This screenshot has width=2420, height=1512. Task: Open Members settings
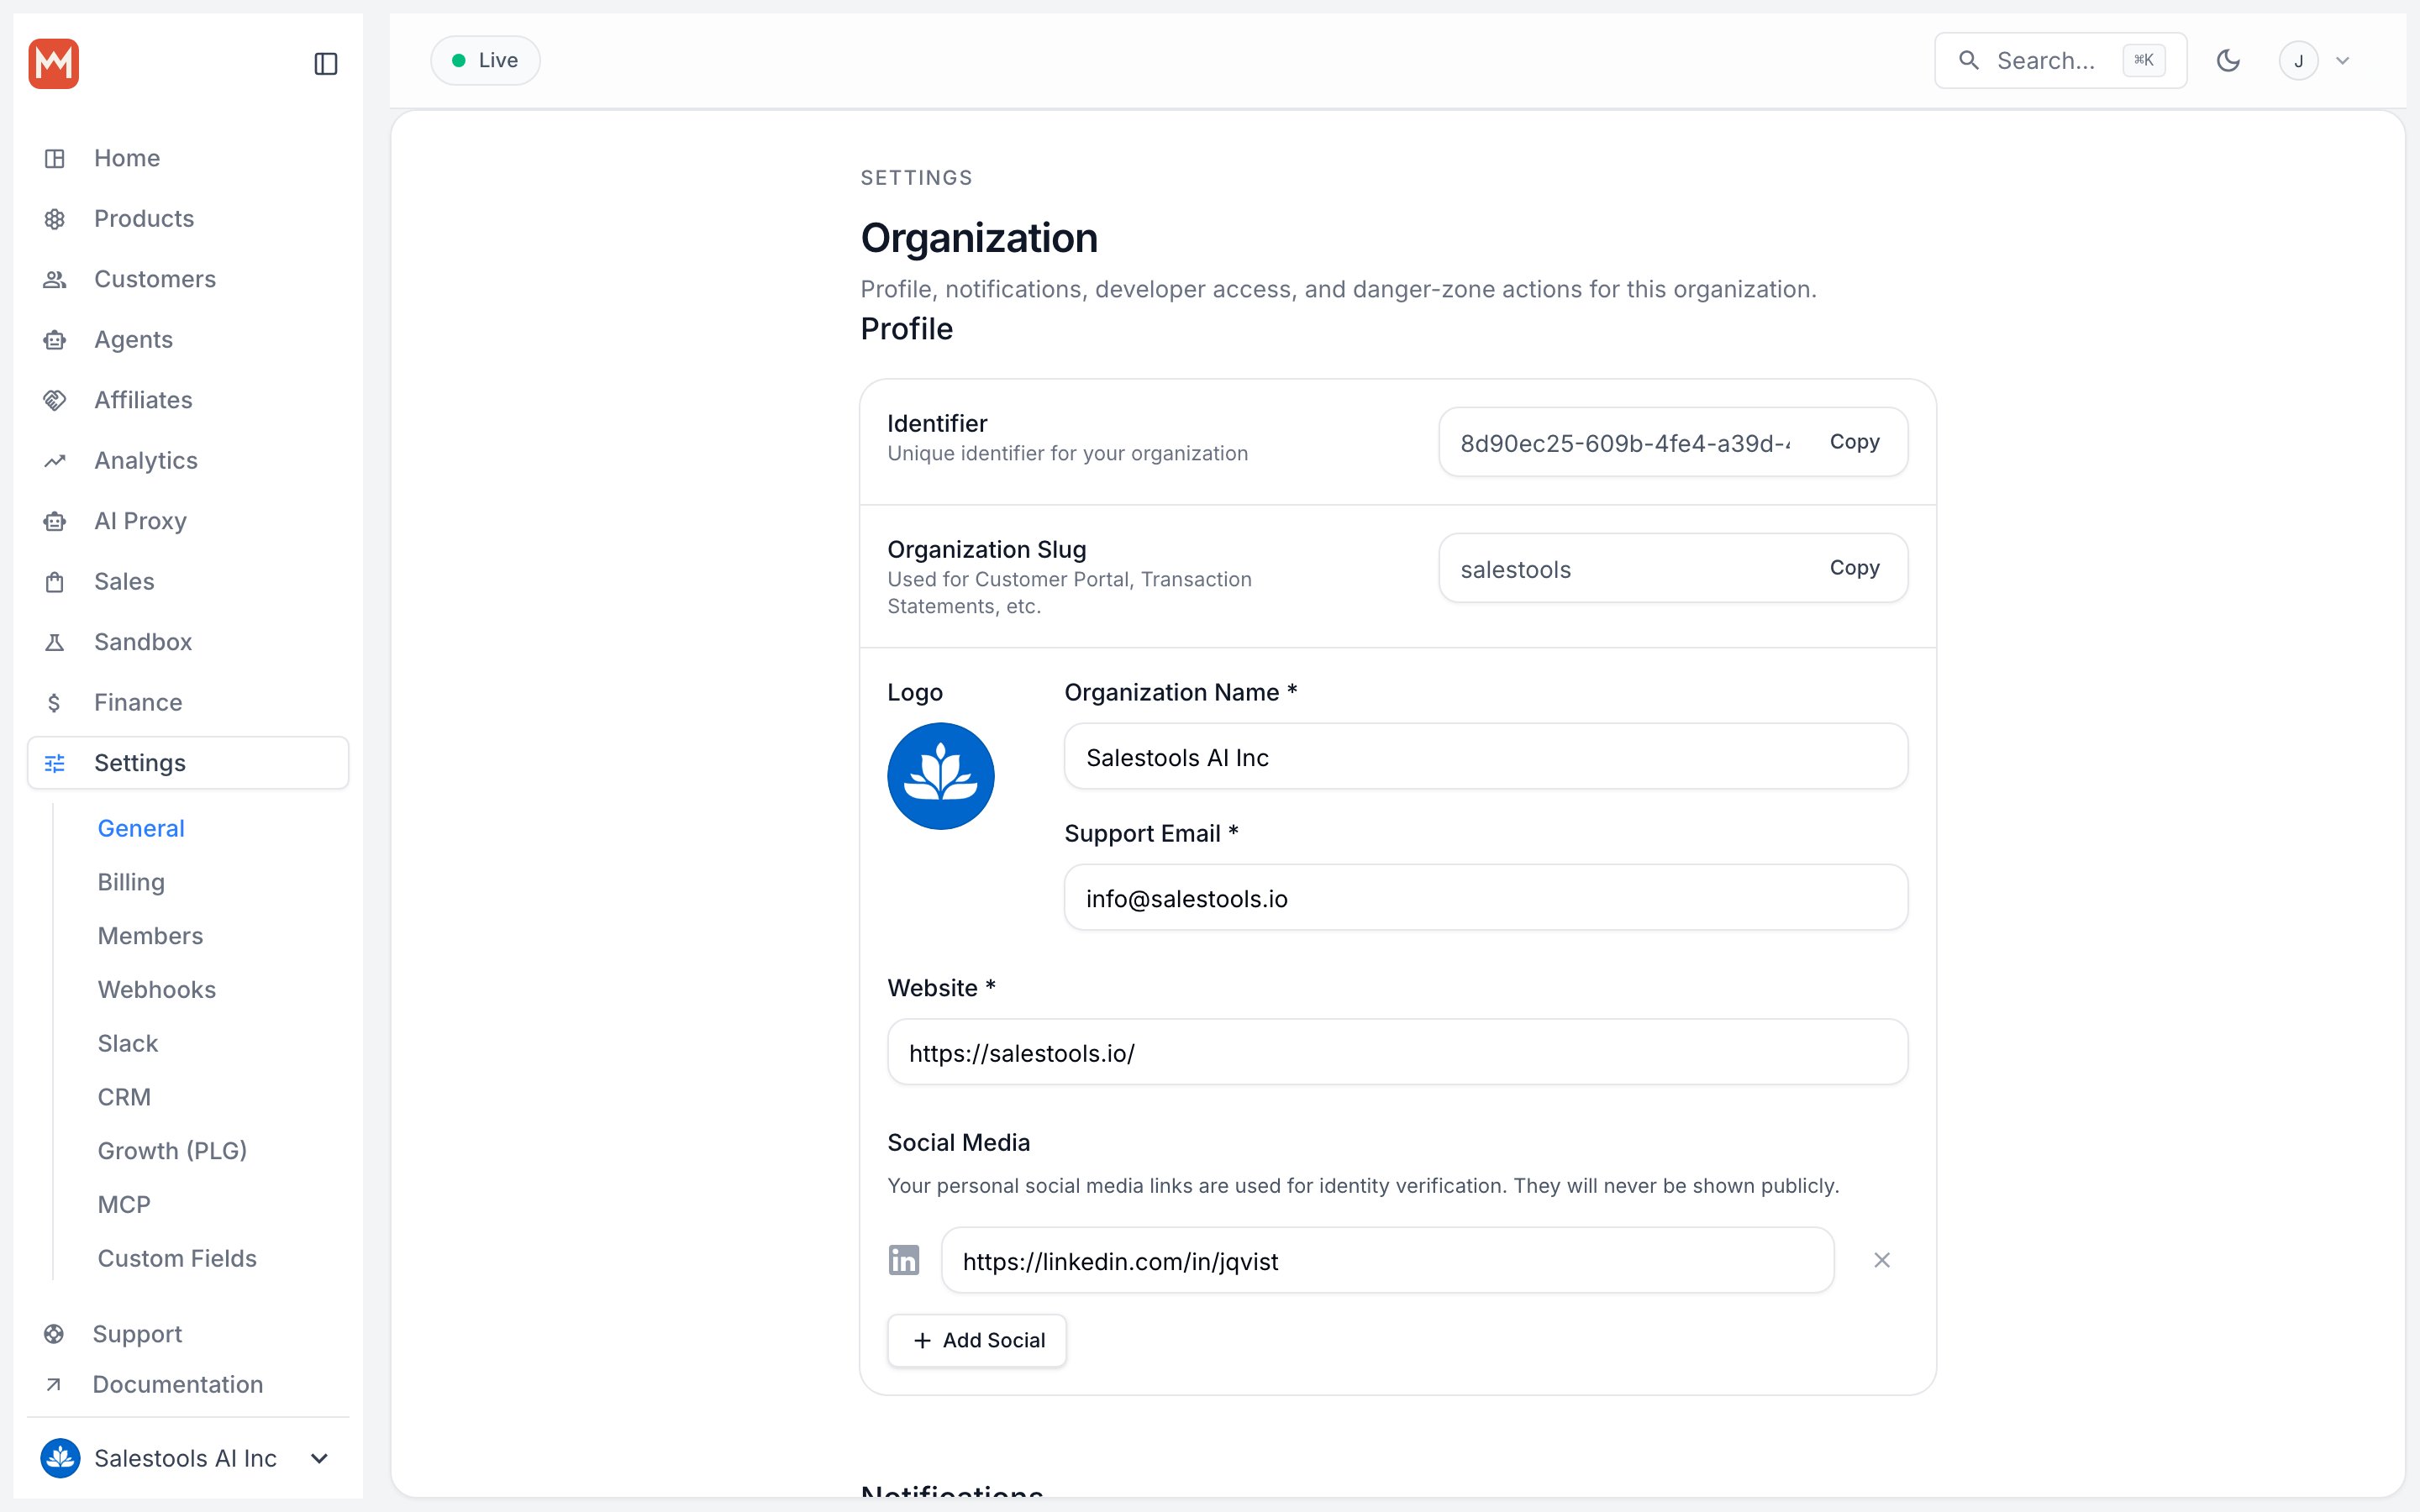pos(150,936)
